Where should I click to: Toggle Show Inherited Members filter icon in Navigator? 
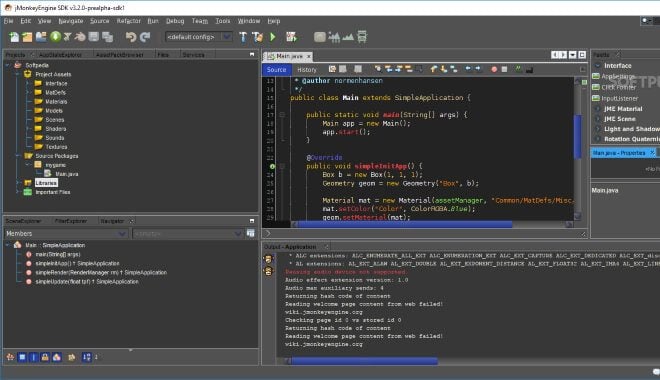pyautogui.click(x=10, y=357)
